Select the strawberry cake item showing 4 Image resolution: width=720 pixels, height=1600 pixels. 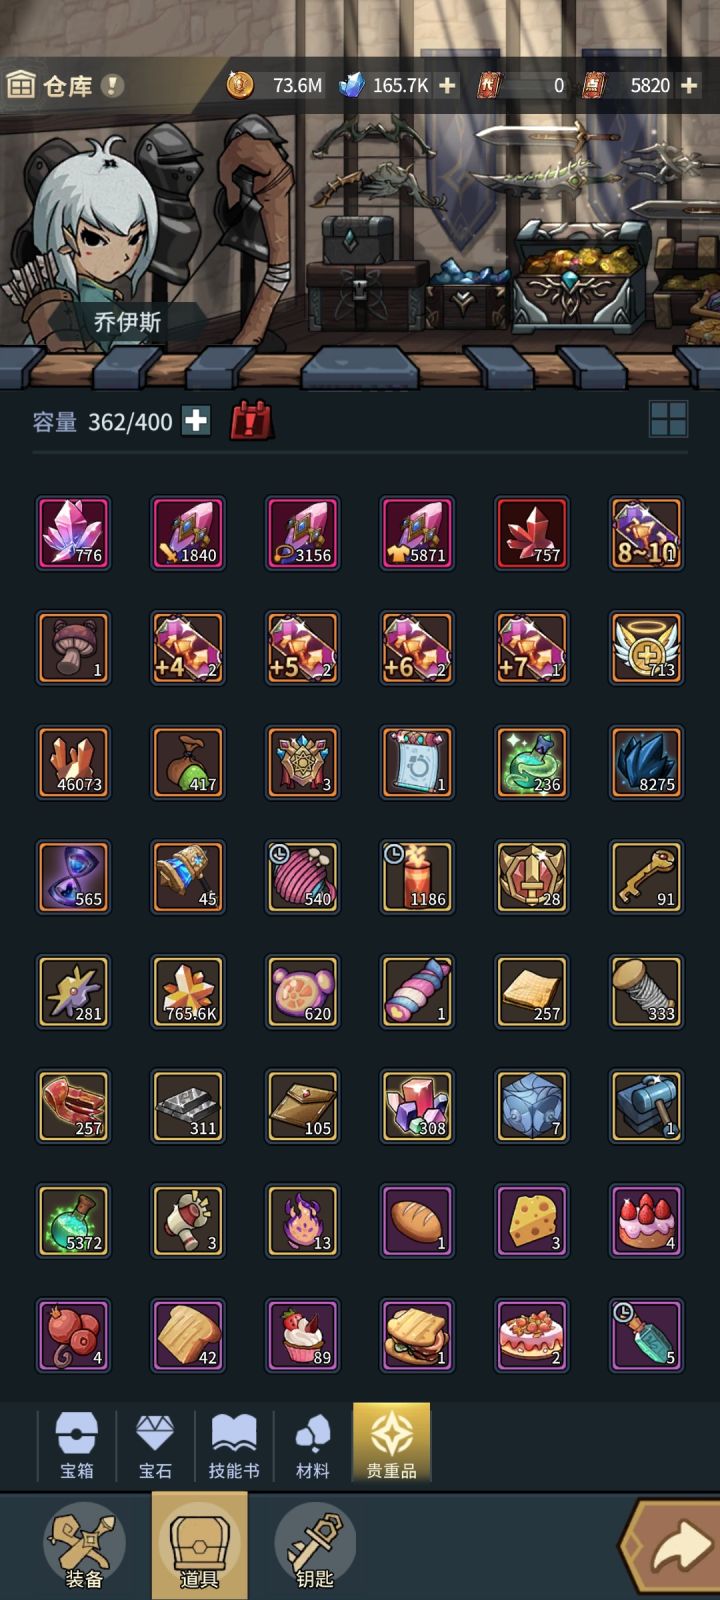pos(646,1221)
